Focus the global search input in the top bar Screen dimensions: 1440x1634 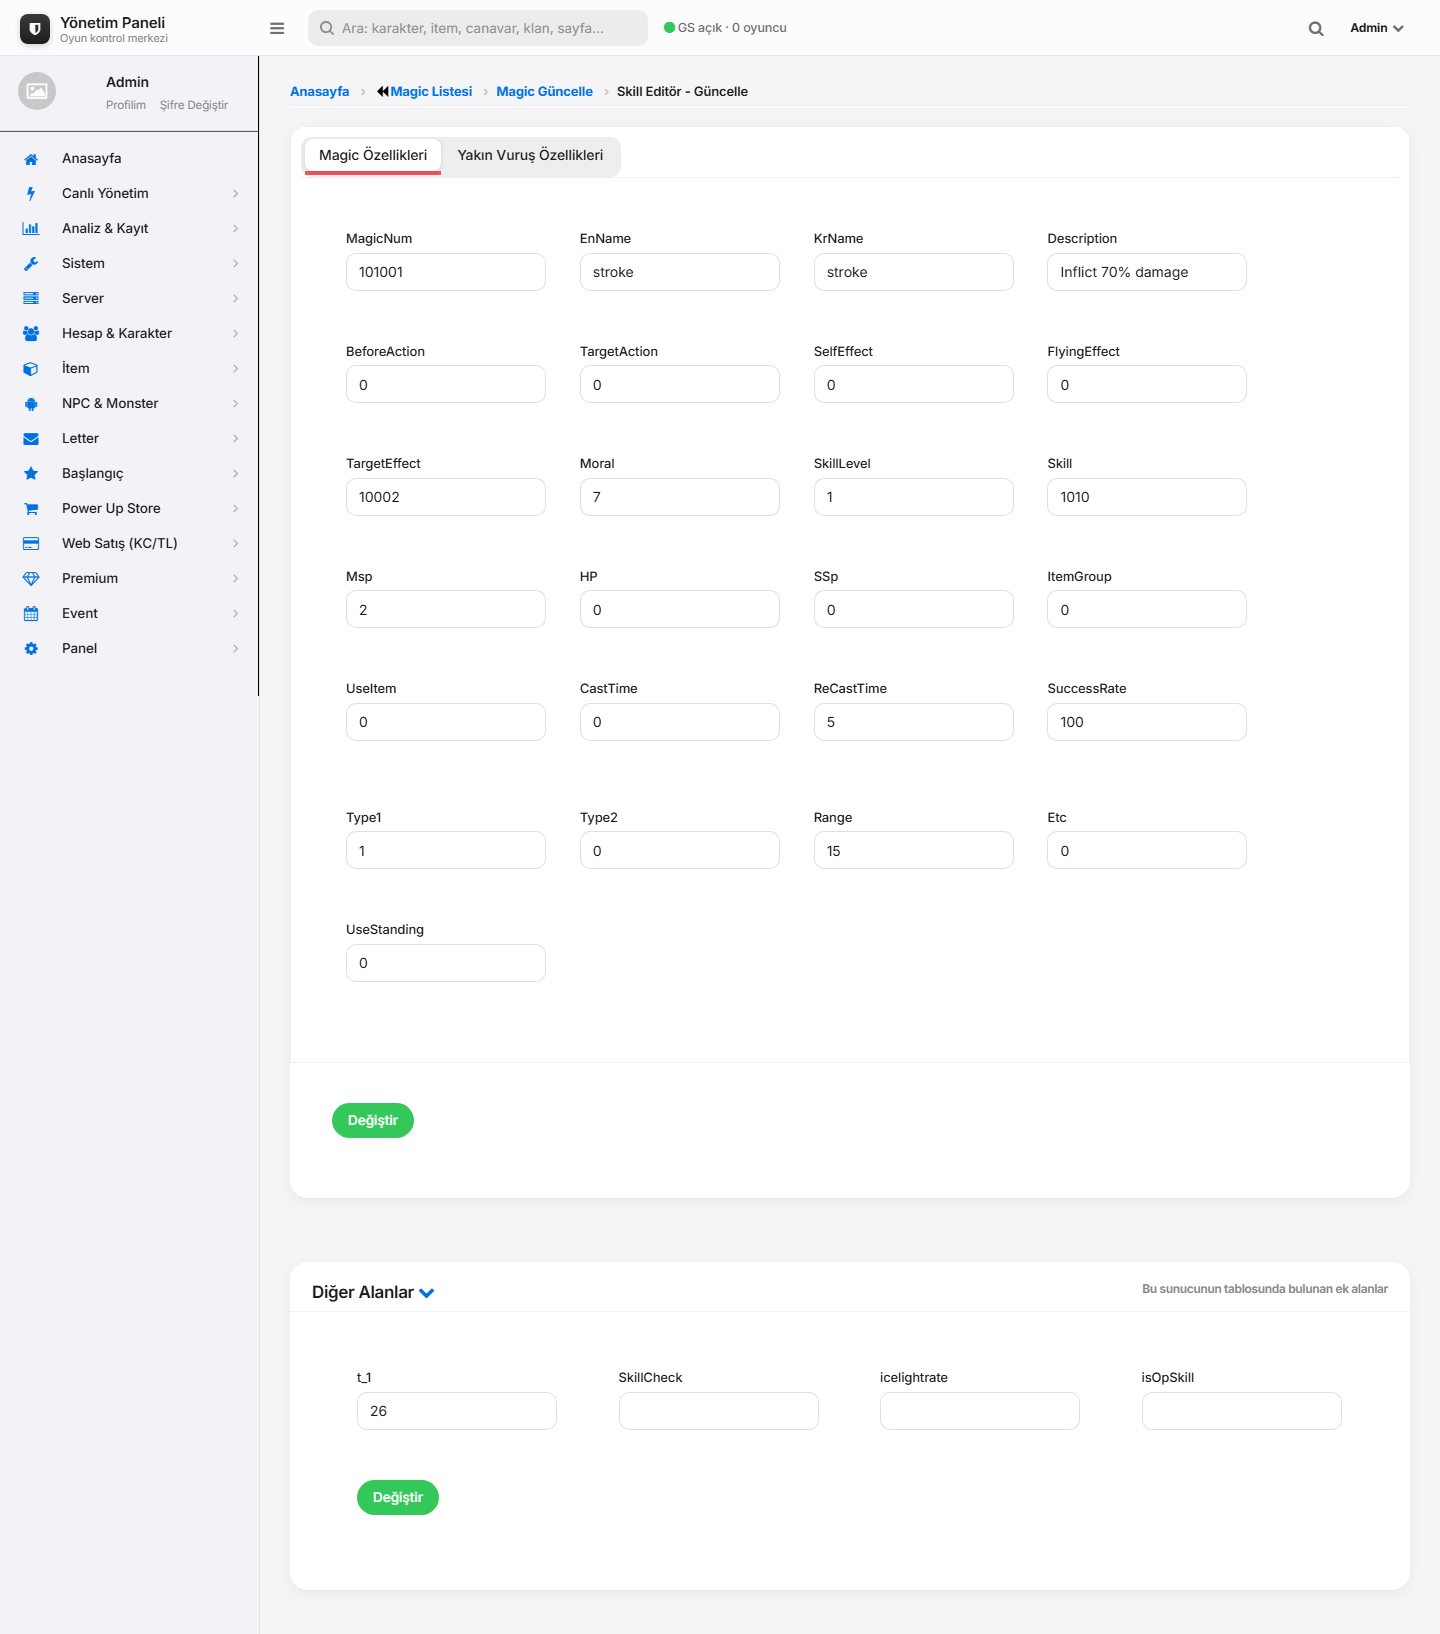478,28
